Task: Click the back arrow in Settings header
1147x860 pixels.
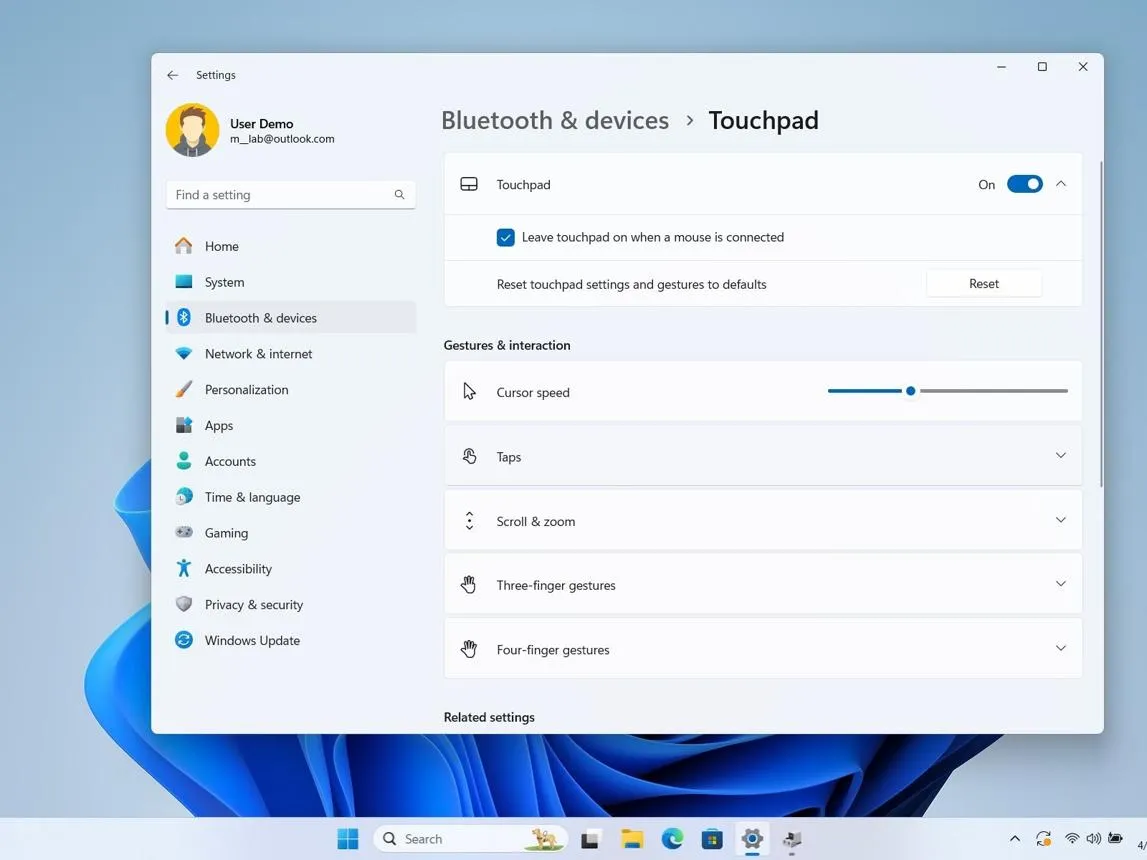Action: 172,75
